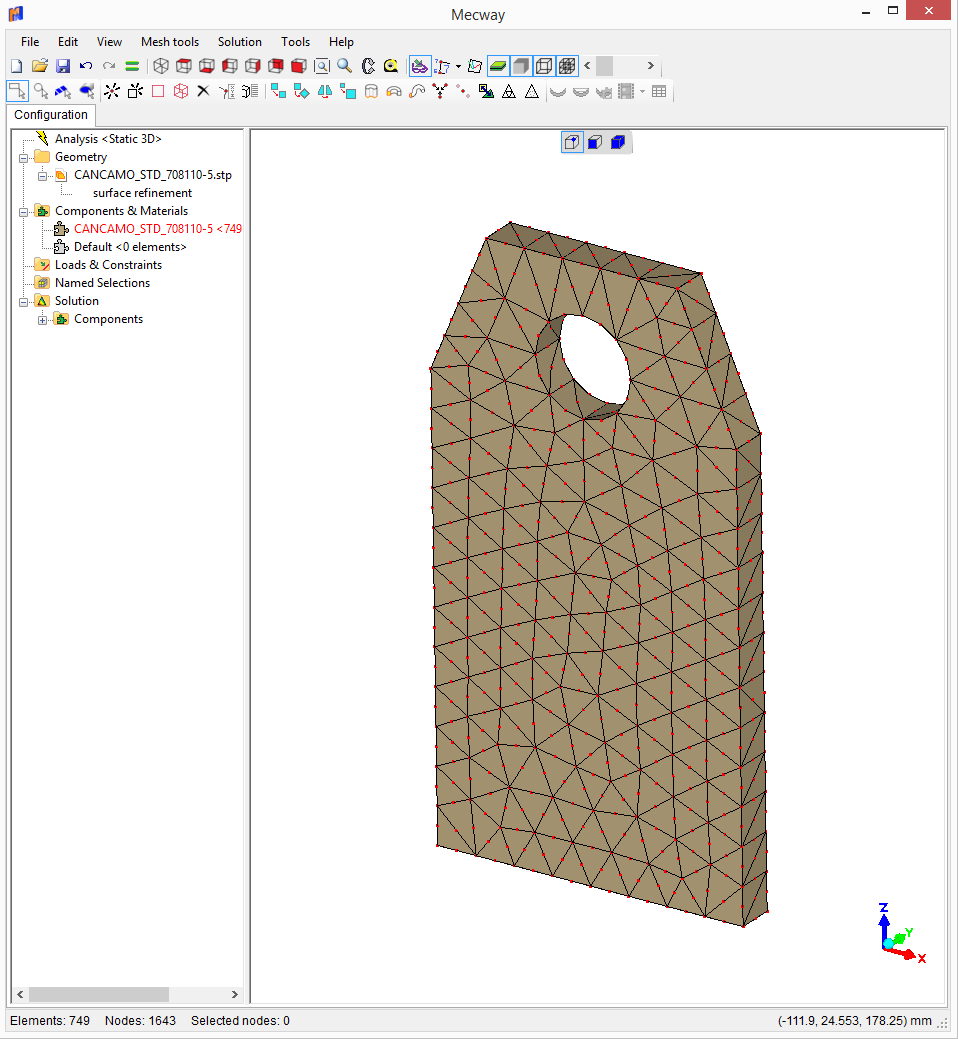Click the new element icon with square and rays

135,91
